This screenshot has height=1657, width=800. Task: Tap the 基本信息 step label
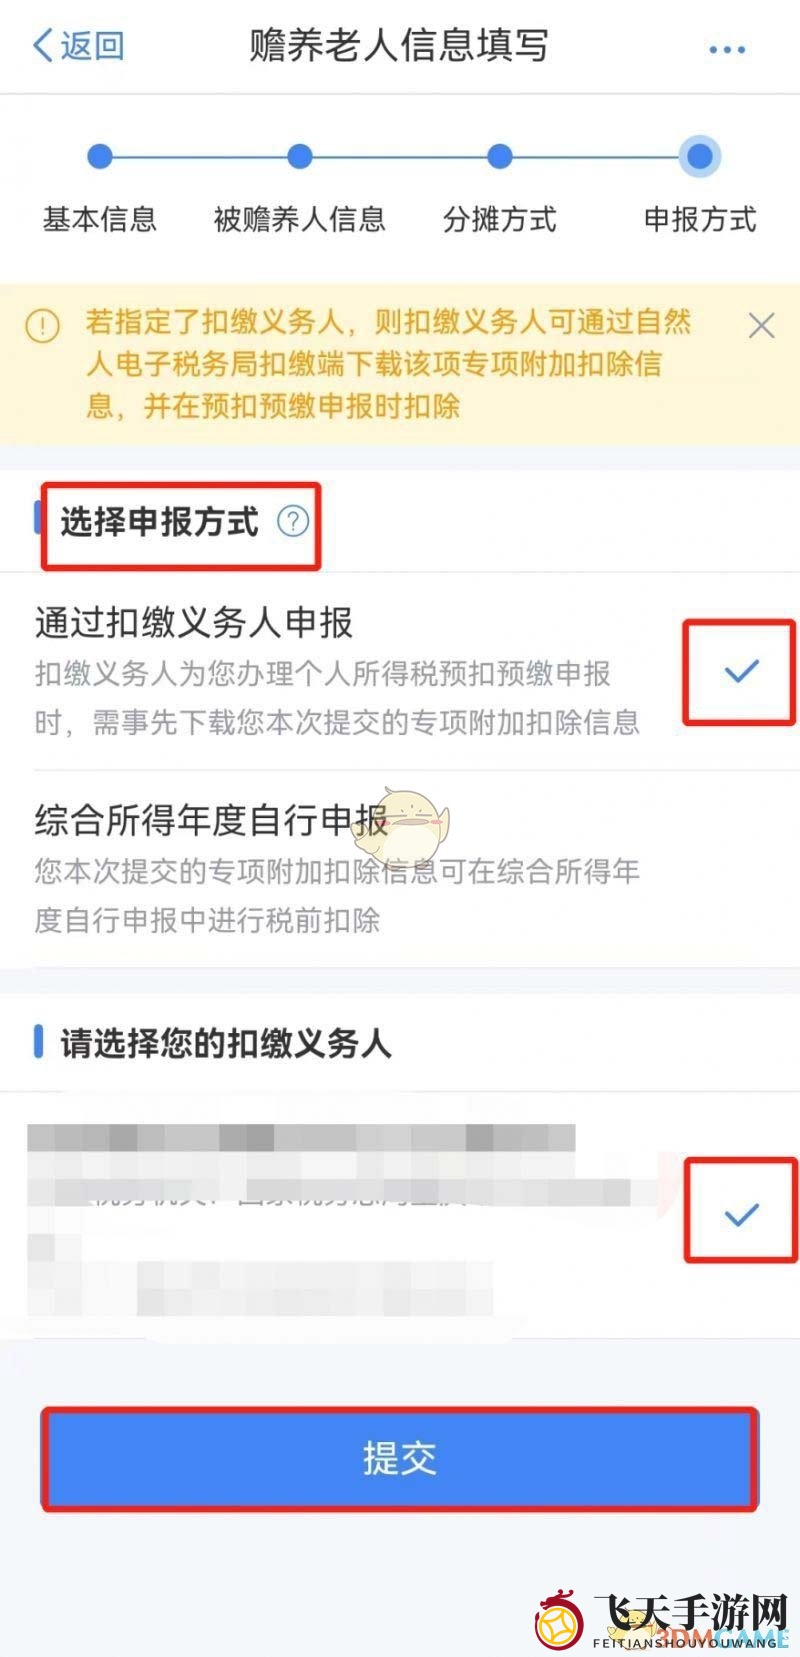pos(99,219)
